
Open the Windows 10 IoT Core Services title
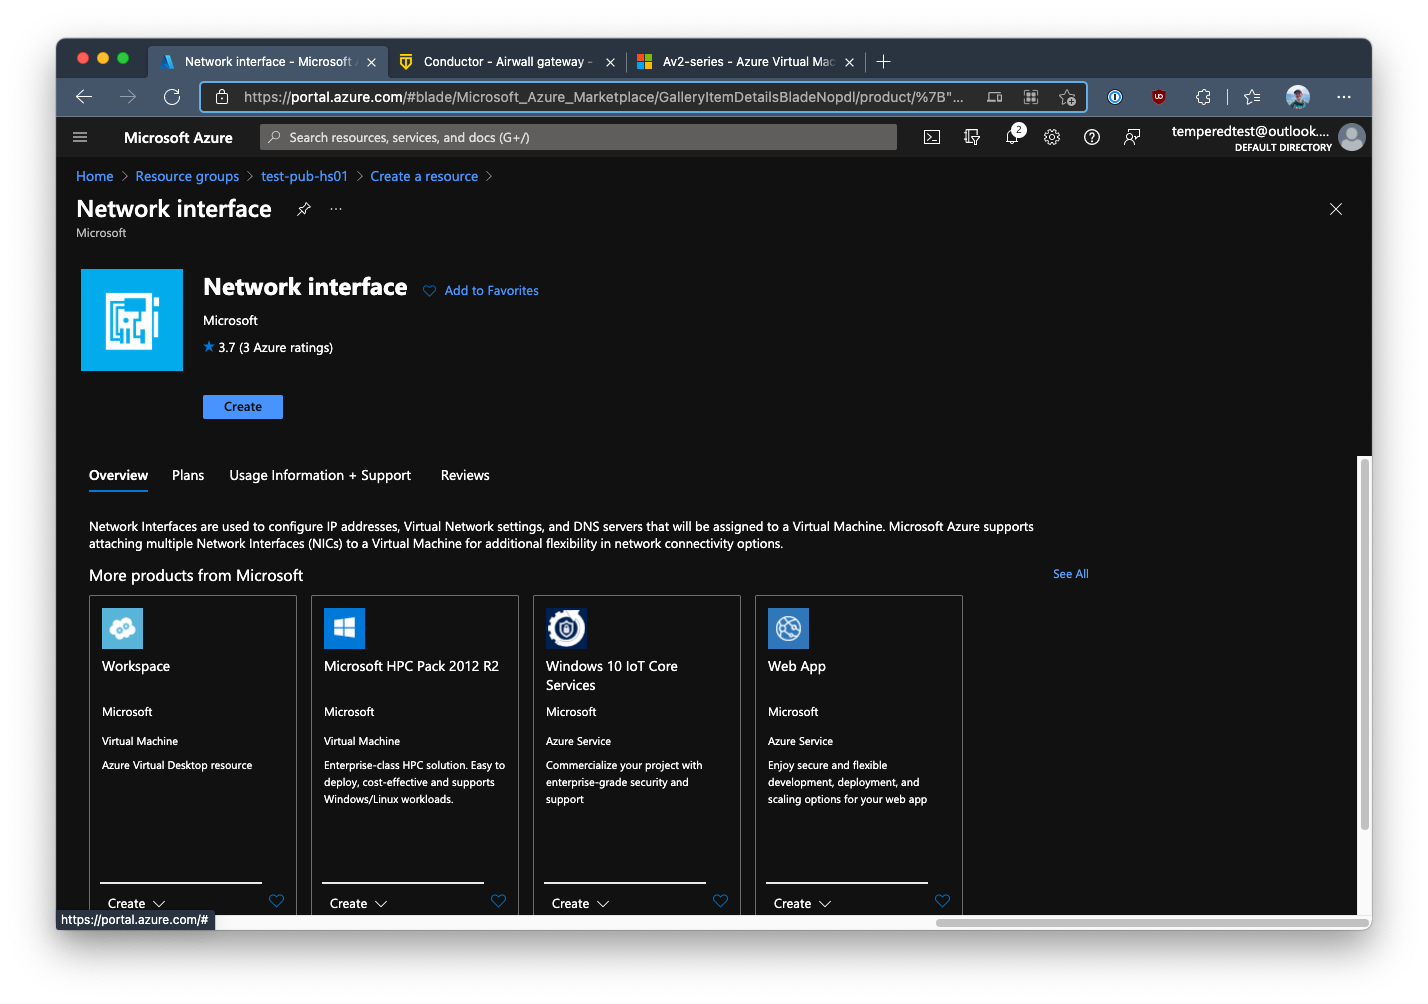click(612, 676)
